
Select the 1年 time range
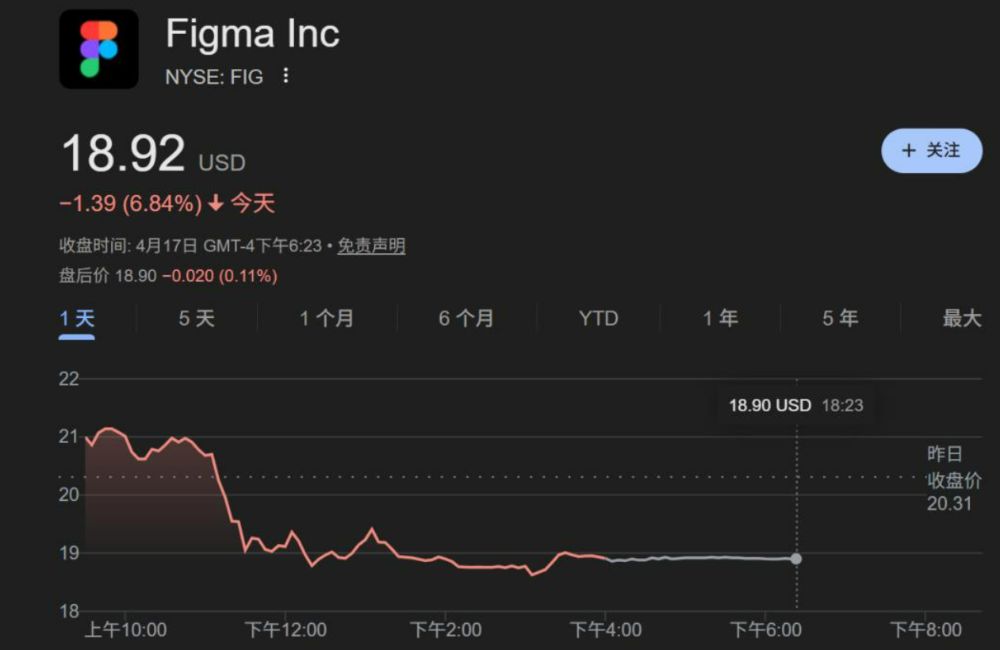coord(718,318)
